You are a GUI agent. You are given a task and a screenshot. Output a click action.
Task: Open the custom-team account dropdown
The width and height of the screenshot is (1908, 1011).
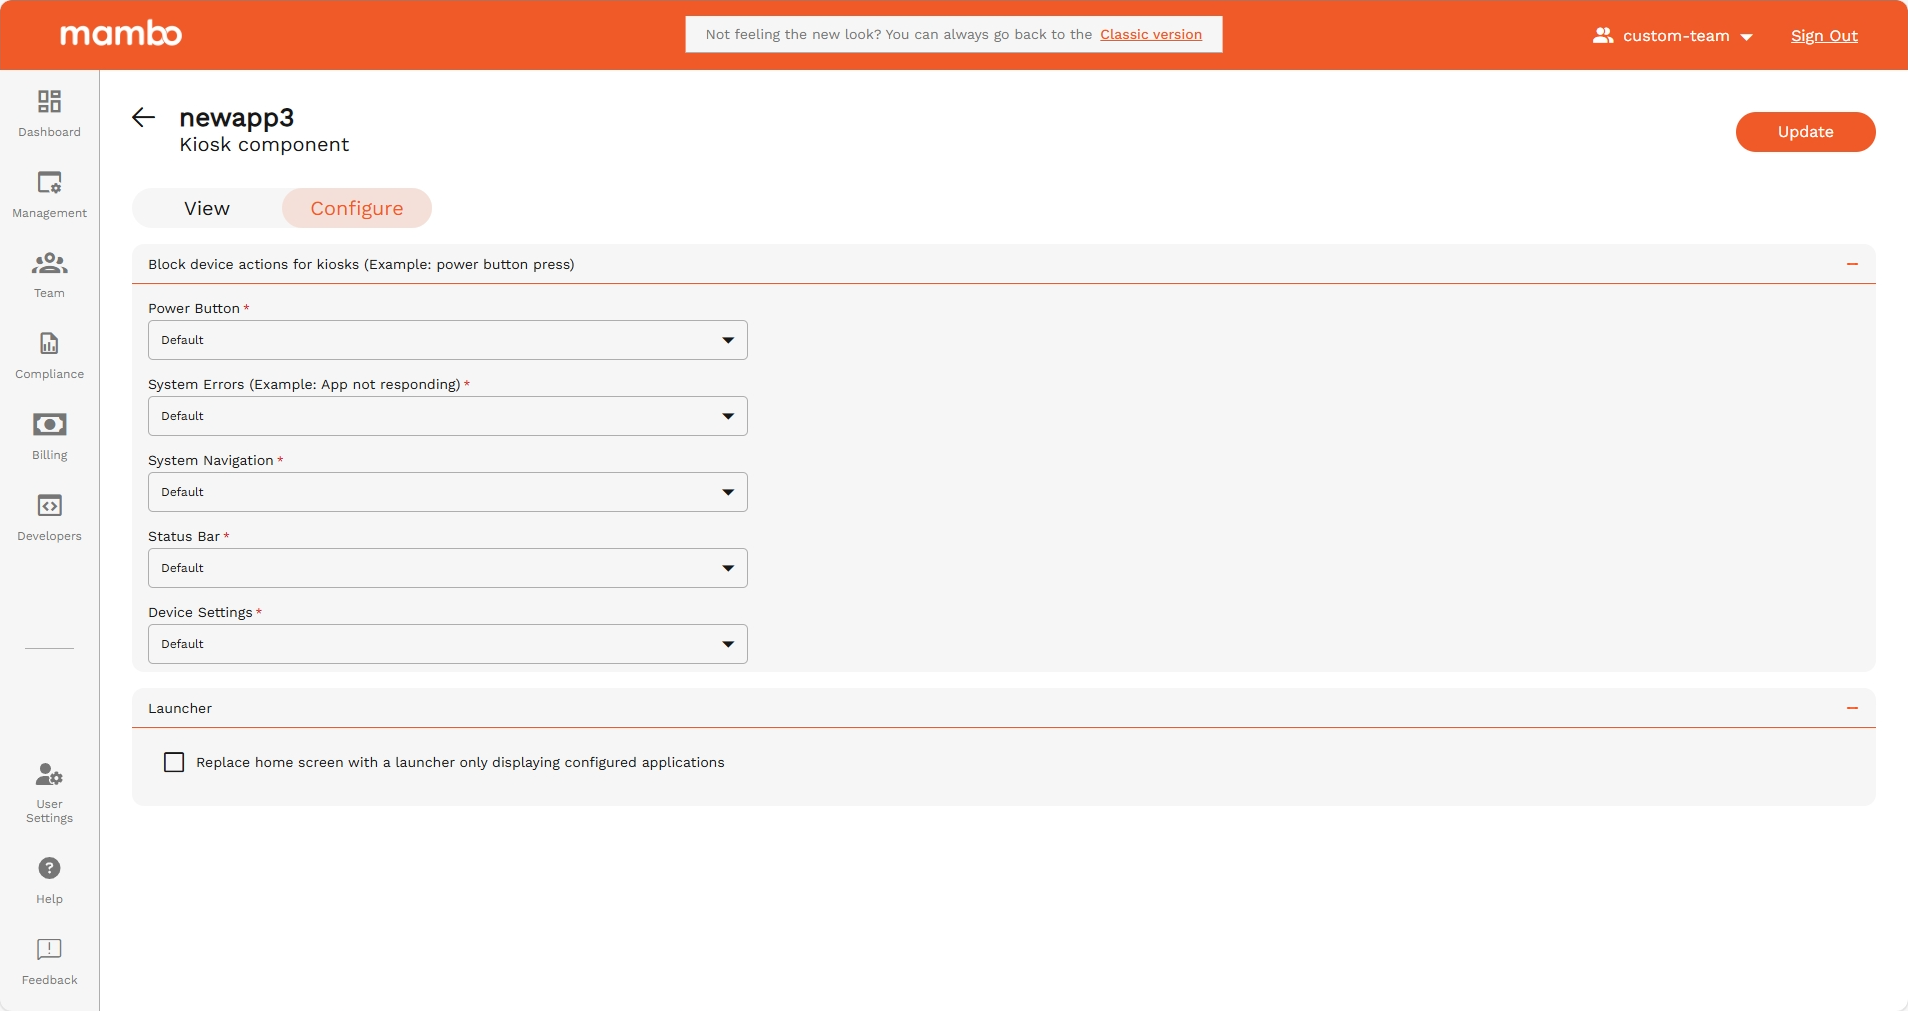(1673, 36)
